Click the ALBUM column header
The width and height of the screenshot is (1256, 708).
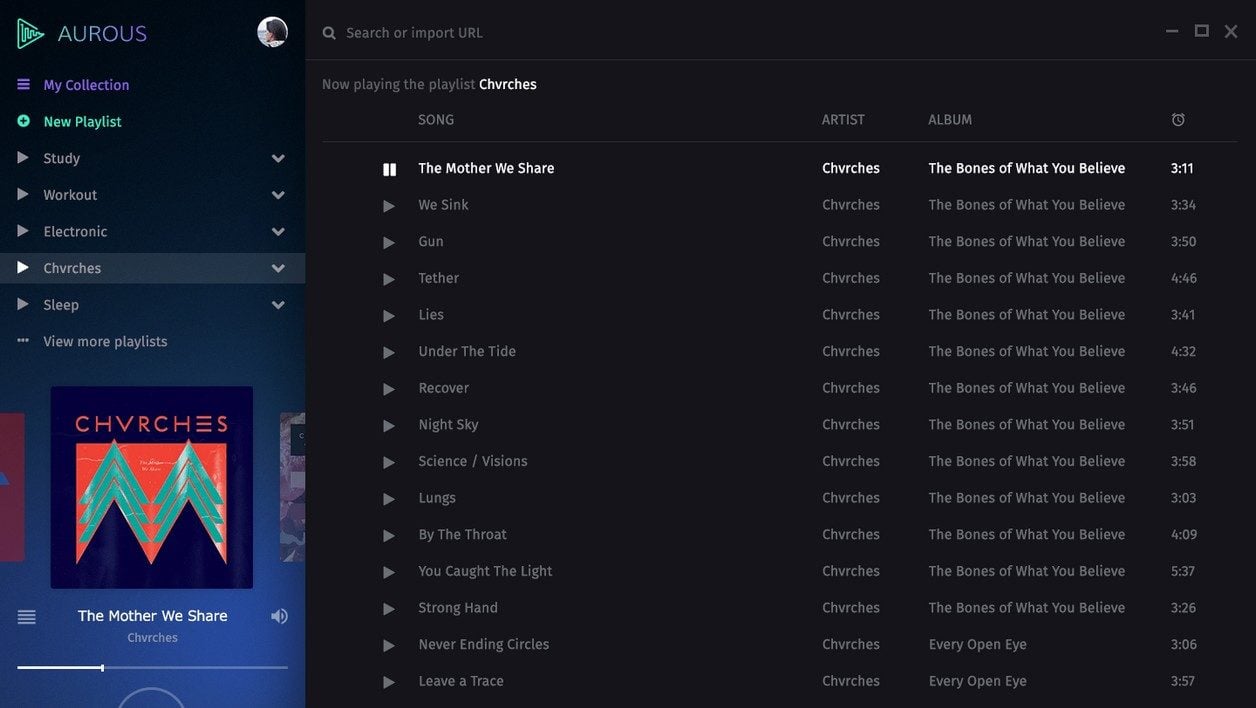coord(950,119)
